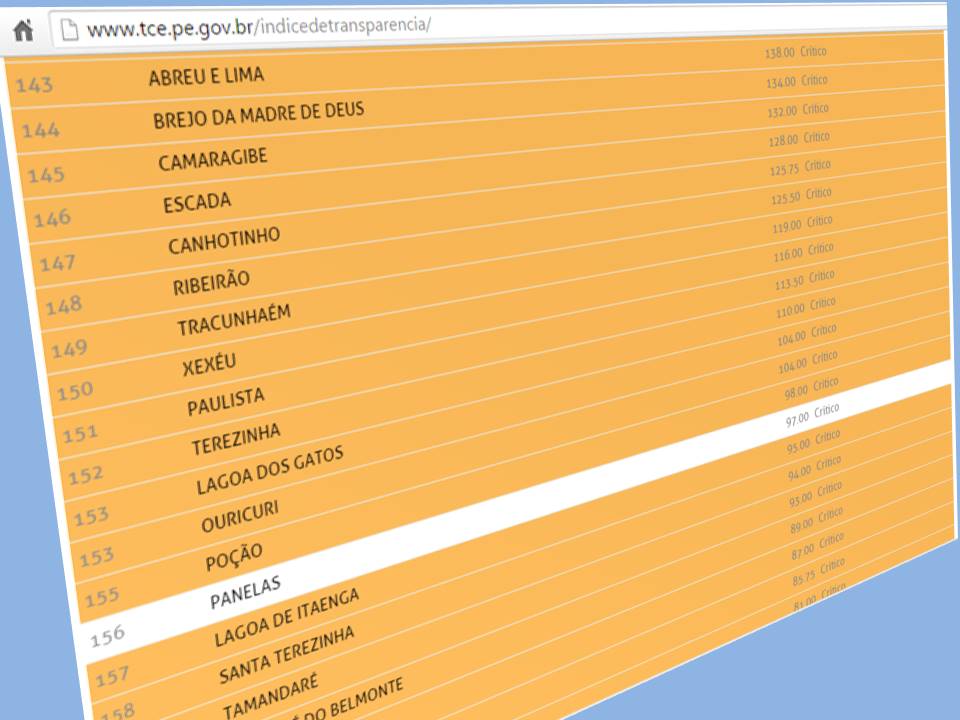Click on CAMARAGIBE in the ranking list
Viewport: 960px width, 720px height.
(x=213, y=159)
